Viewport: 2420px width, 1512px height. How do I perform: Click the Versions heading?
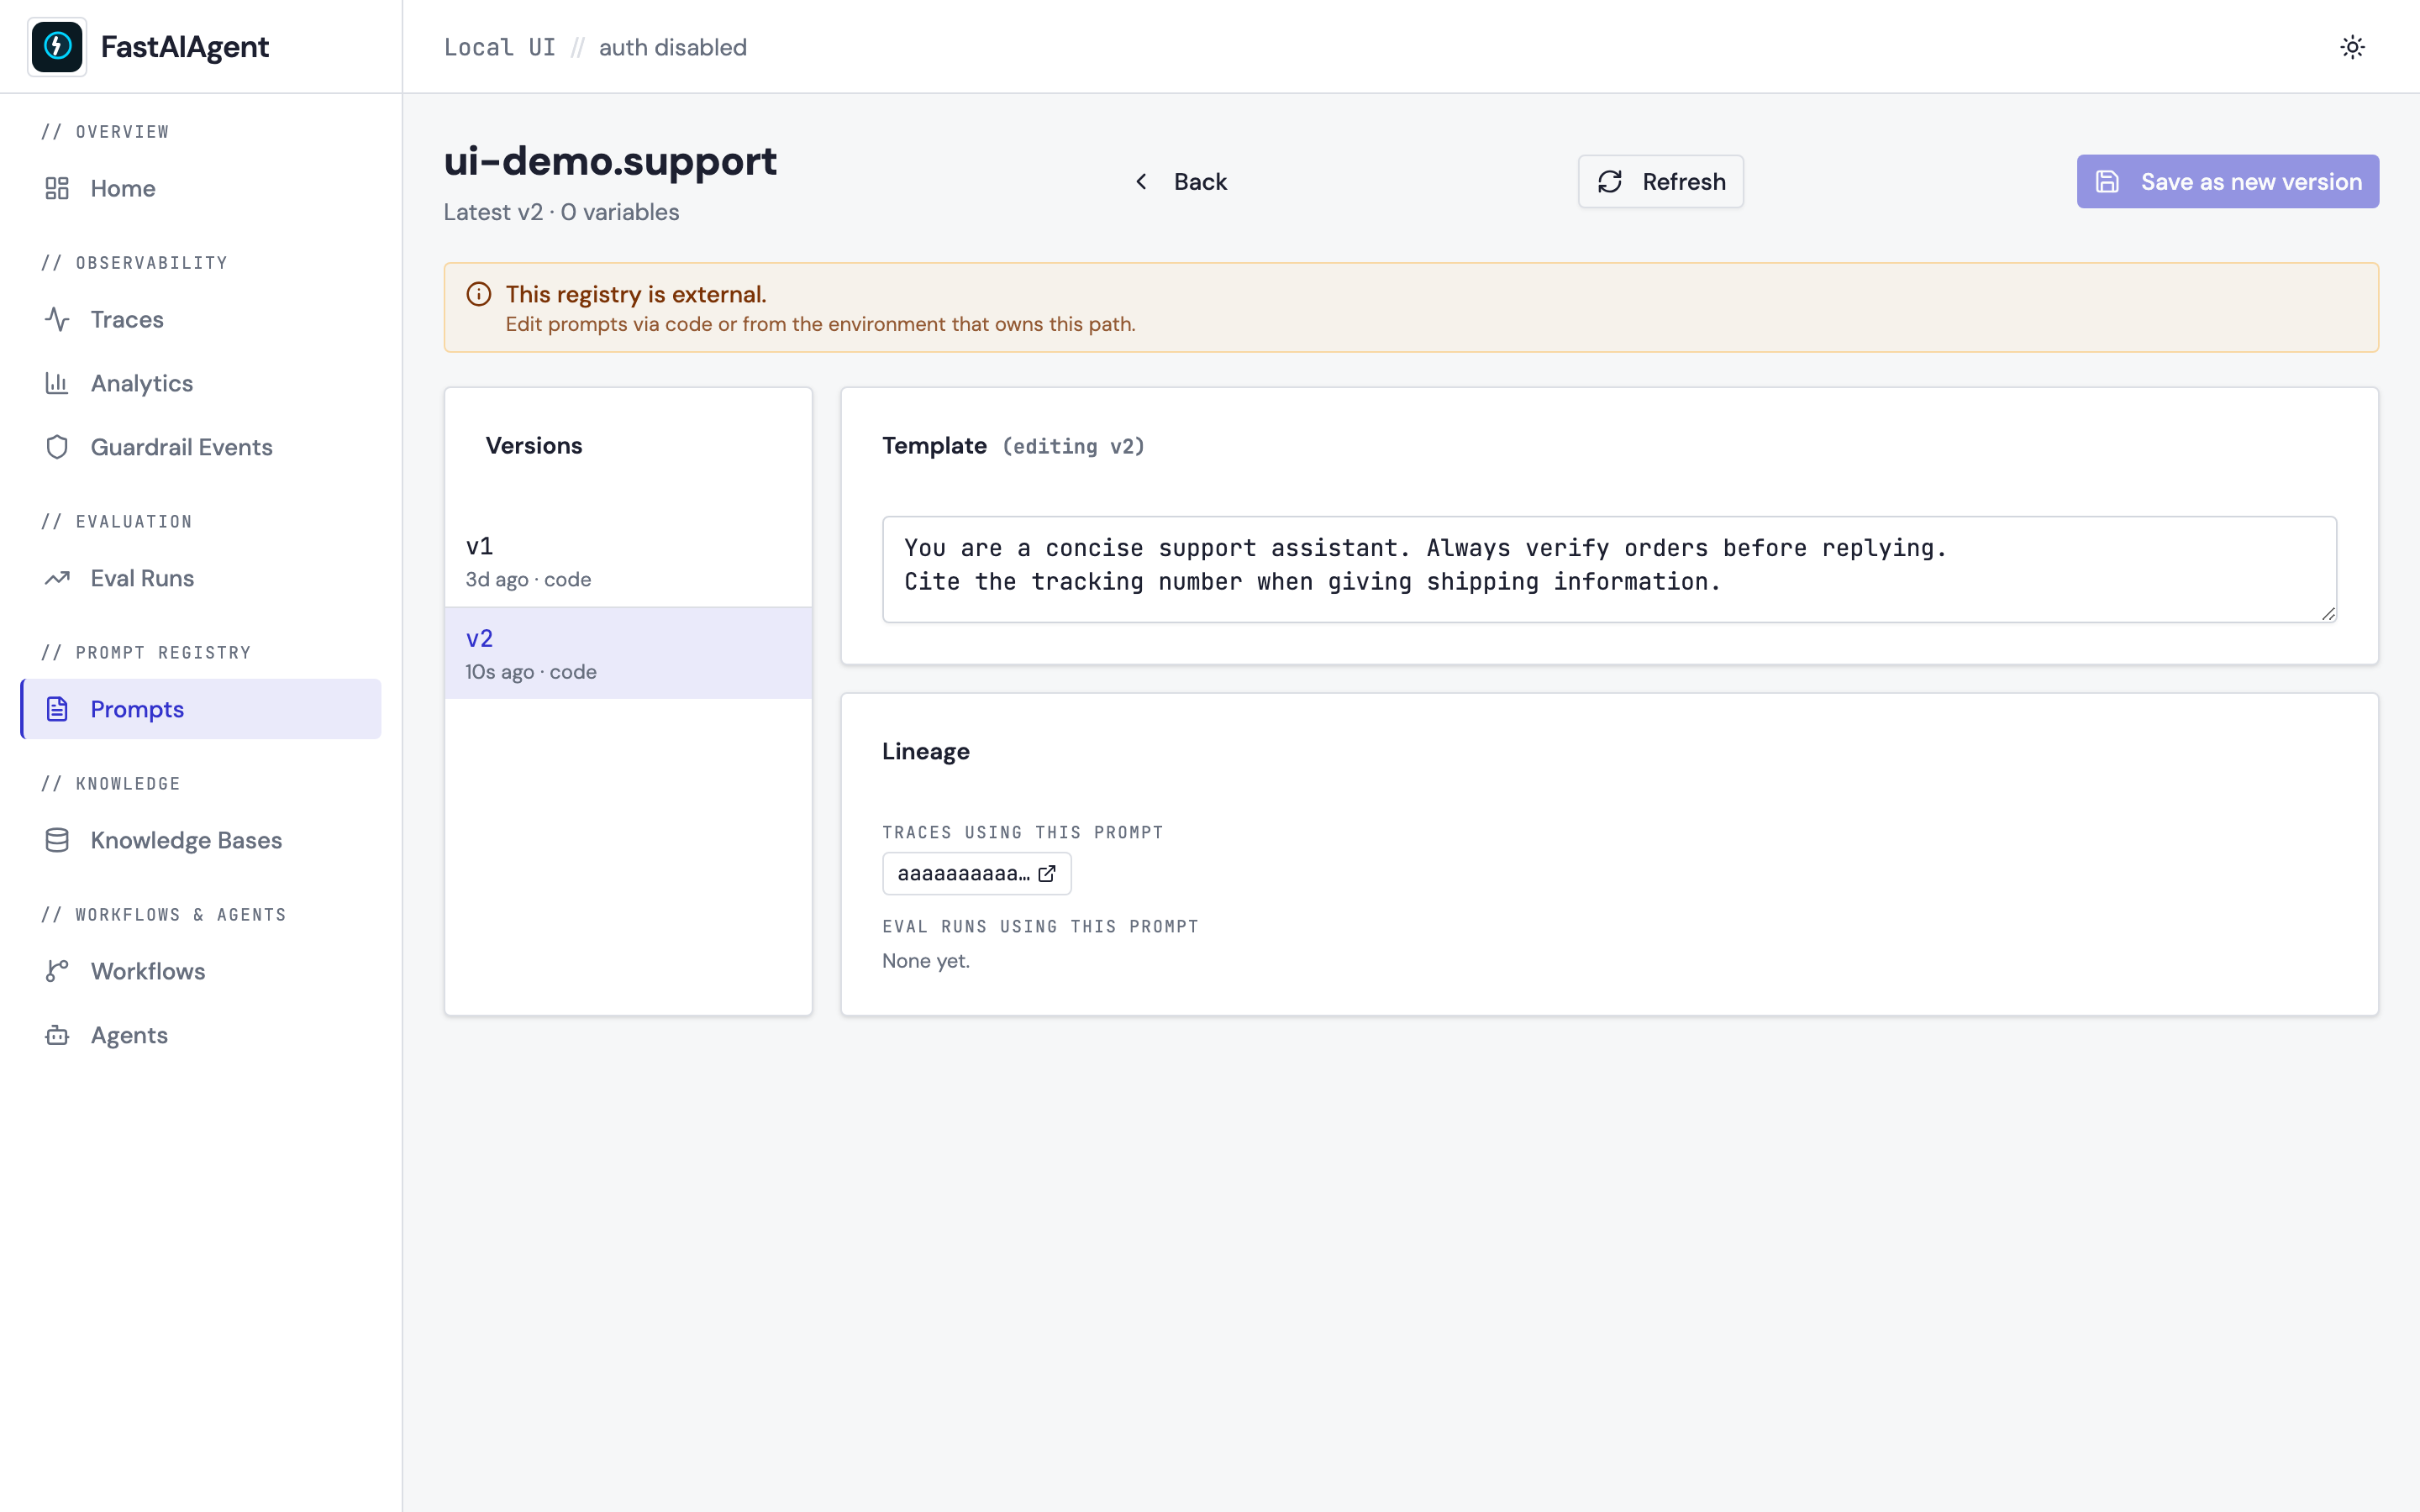[534, 445]
